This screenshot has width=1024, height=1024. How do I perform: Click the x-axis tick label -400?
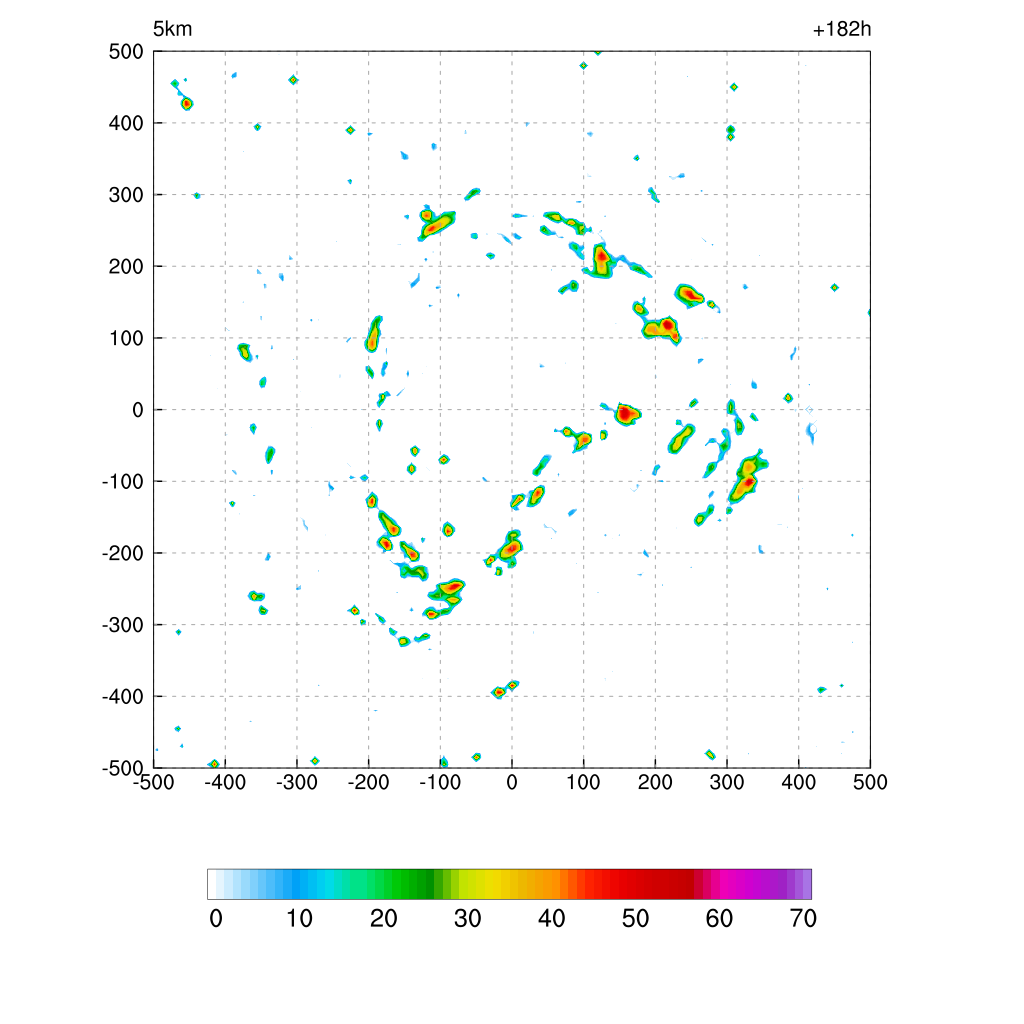point(225,782)
